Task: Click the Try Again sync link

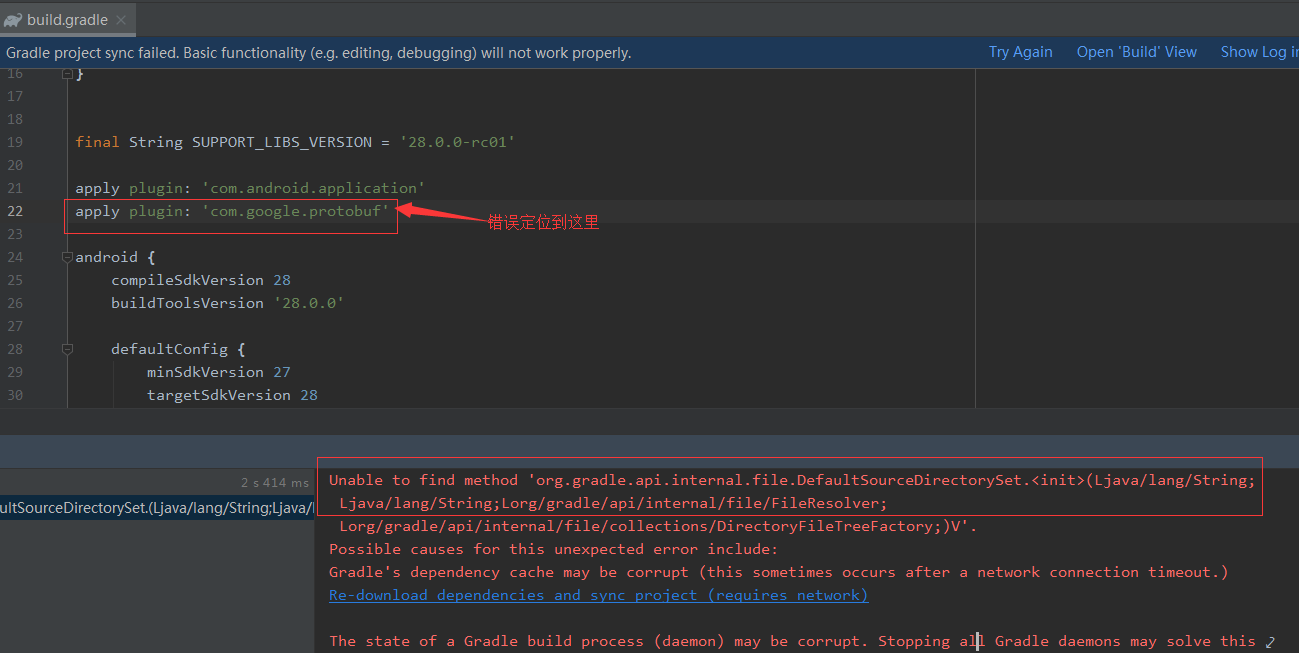Action: click(1019, 51)
